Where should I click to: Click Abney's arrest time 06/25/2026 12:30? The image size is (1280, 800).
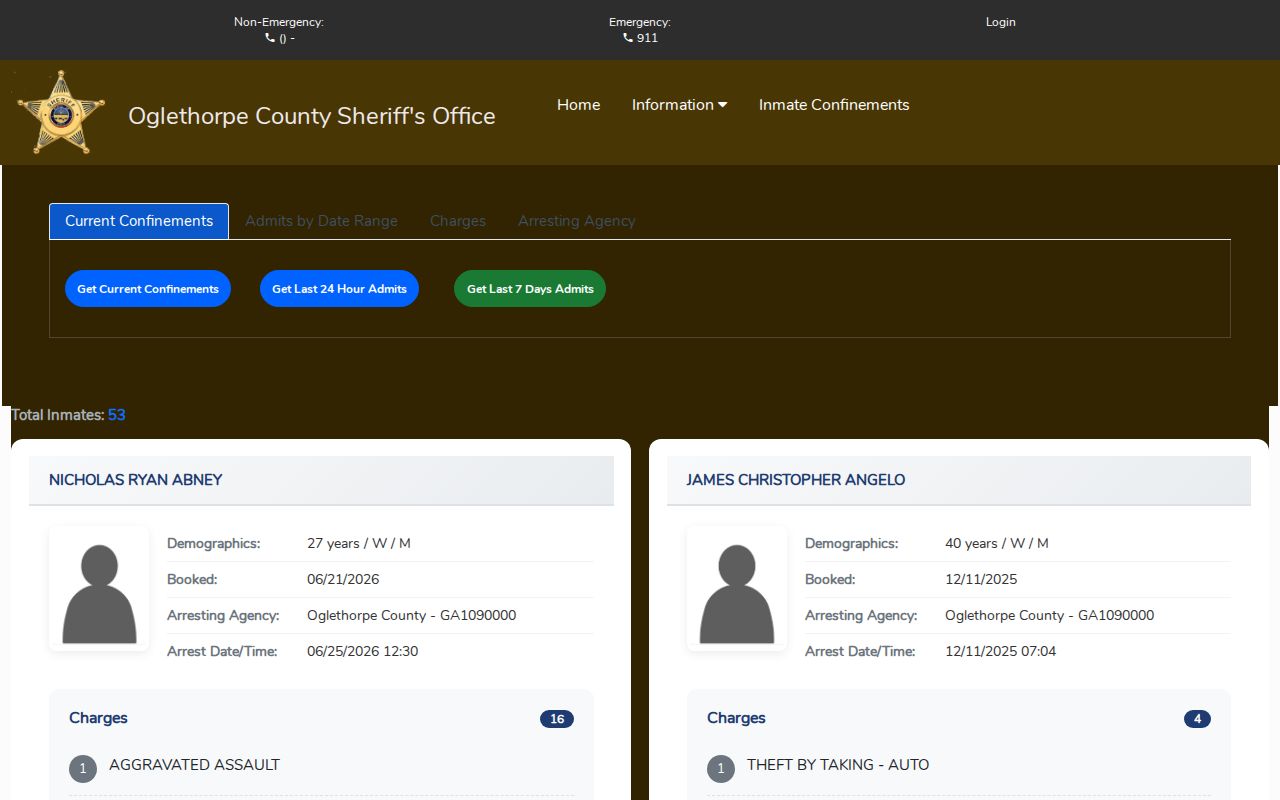click(363, 651)
